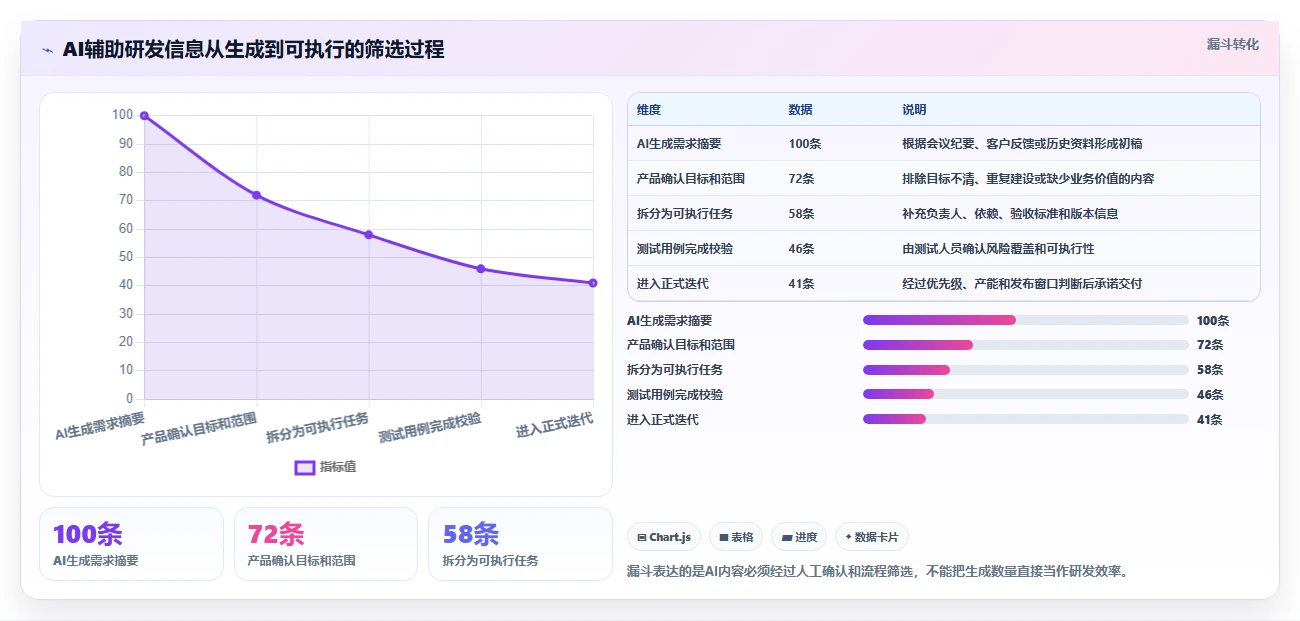
Task: Click the 数据 table column header
Action: pos(800,110)
